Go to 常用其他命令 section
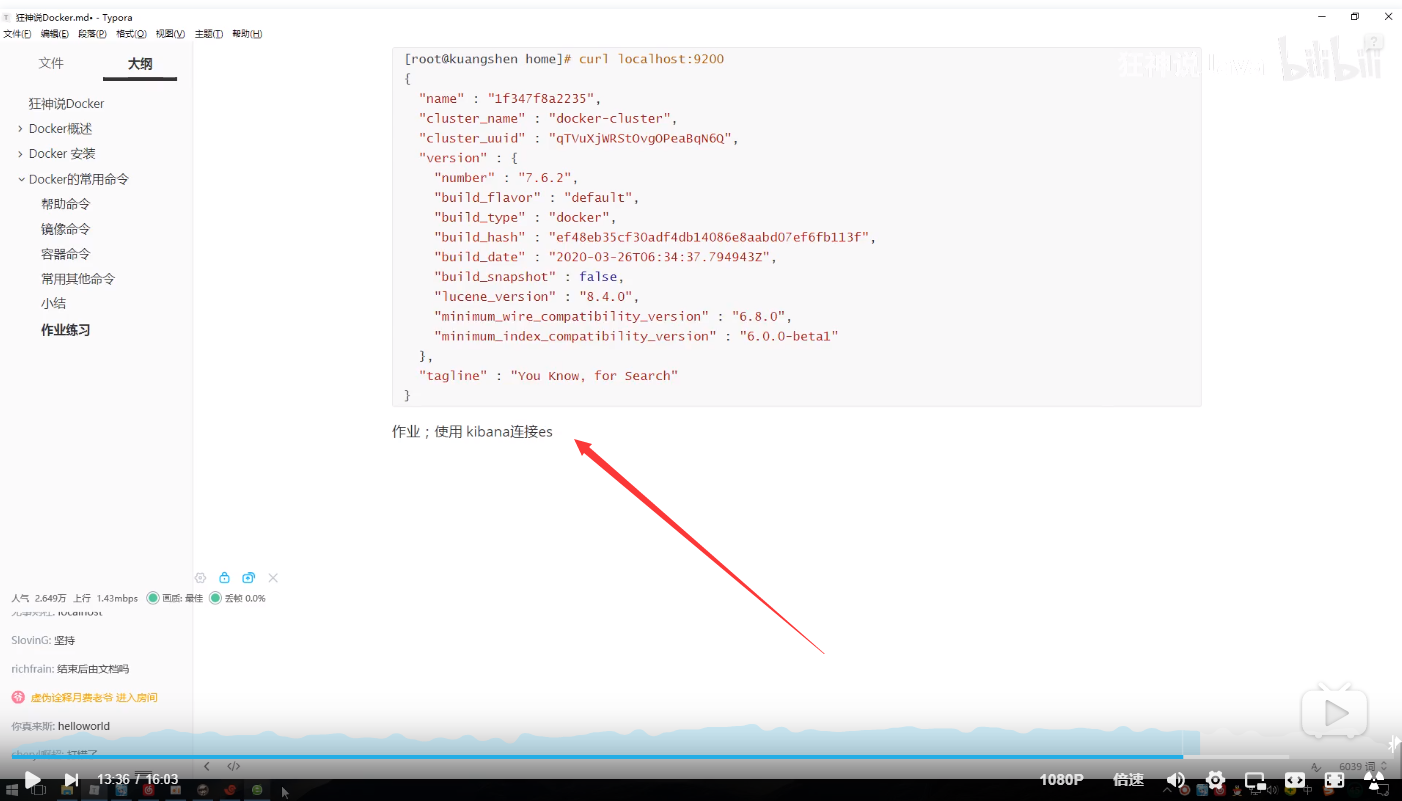Screen dimensions: 1402x801 coord(78,279)
